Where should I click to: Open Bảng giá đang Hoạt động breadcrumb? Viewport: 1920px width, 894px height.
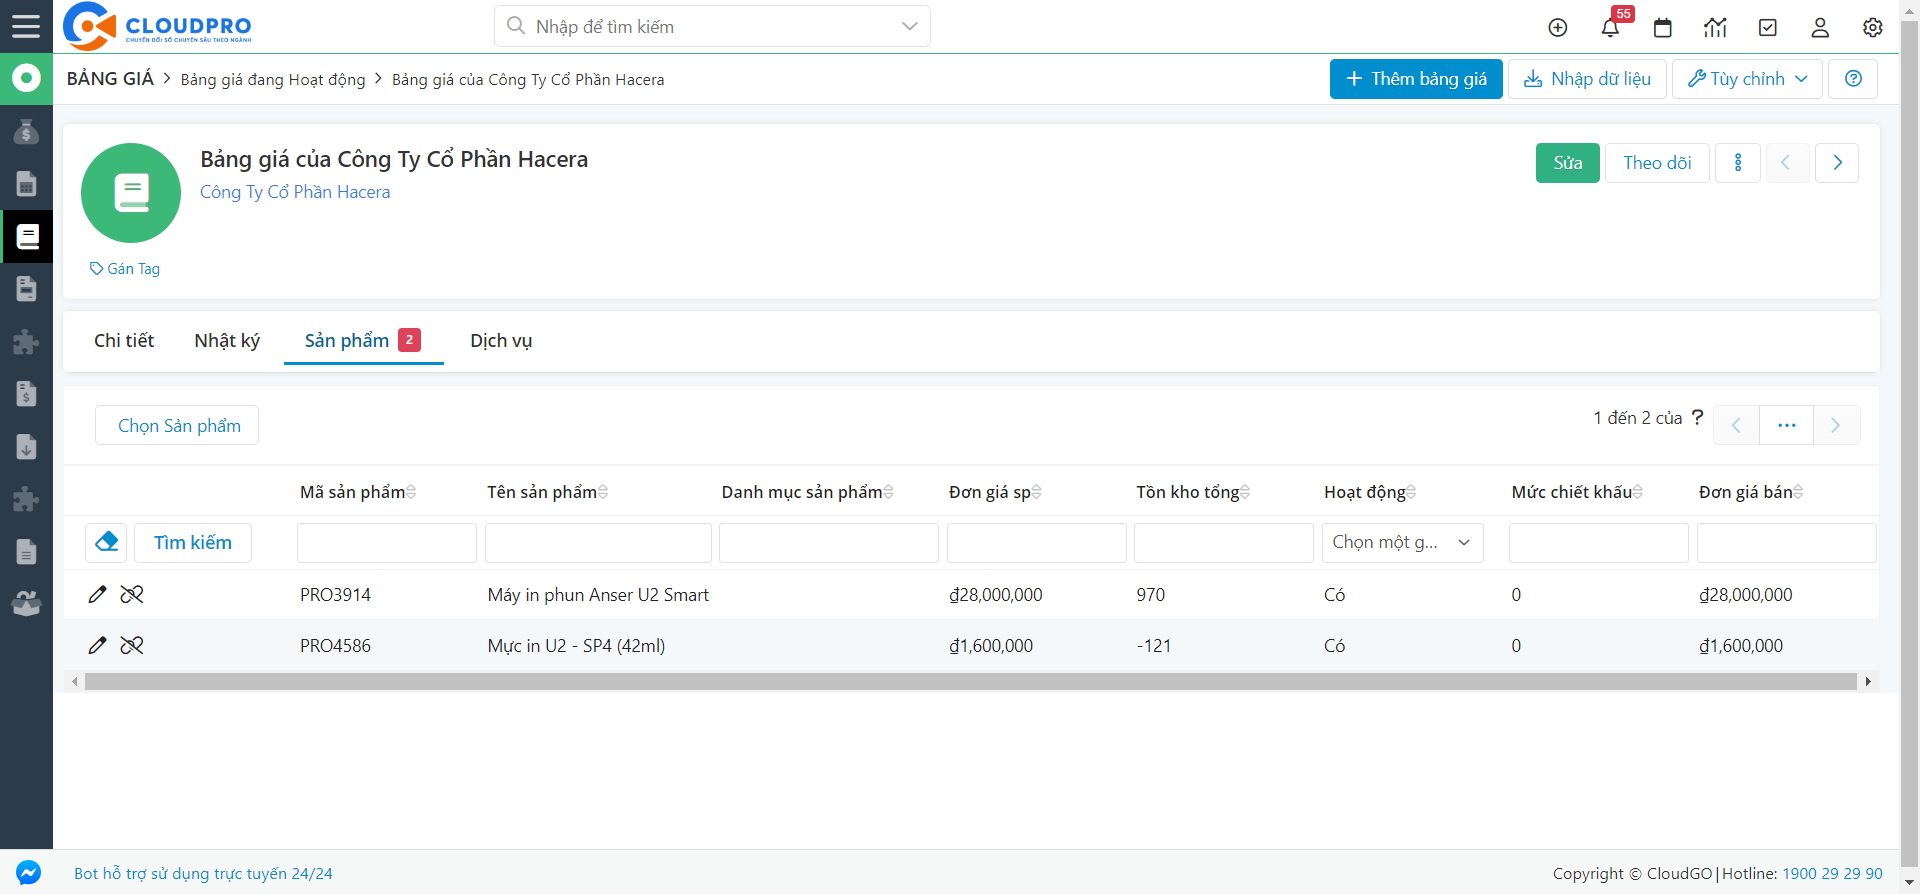click(273, 80)
